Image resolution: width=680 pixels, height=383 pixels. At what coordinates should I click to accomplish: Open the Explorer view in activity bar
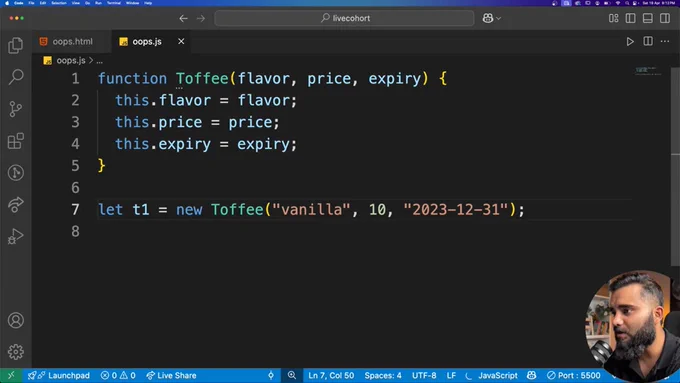(x=16, y=46)
